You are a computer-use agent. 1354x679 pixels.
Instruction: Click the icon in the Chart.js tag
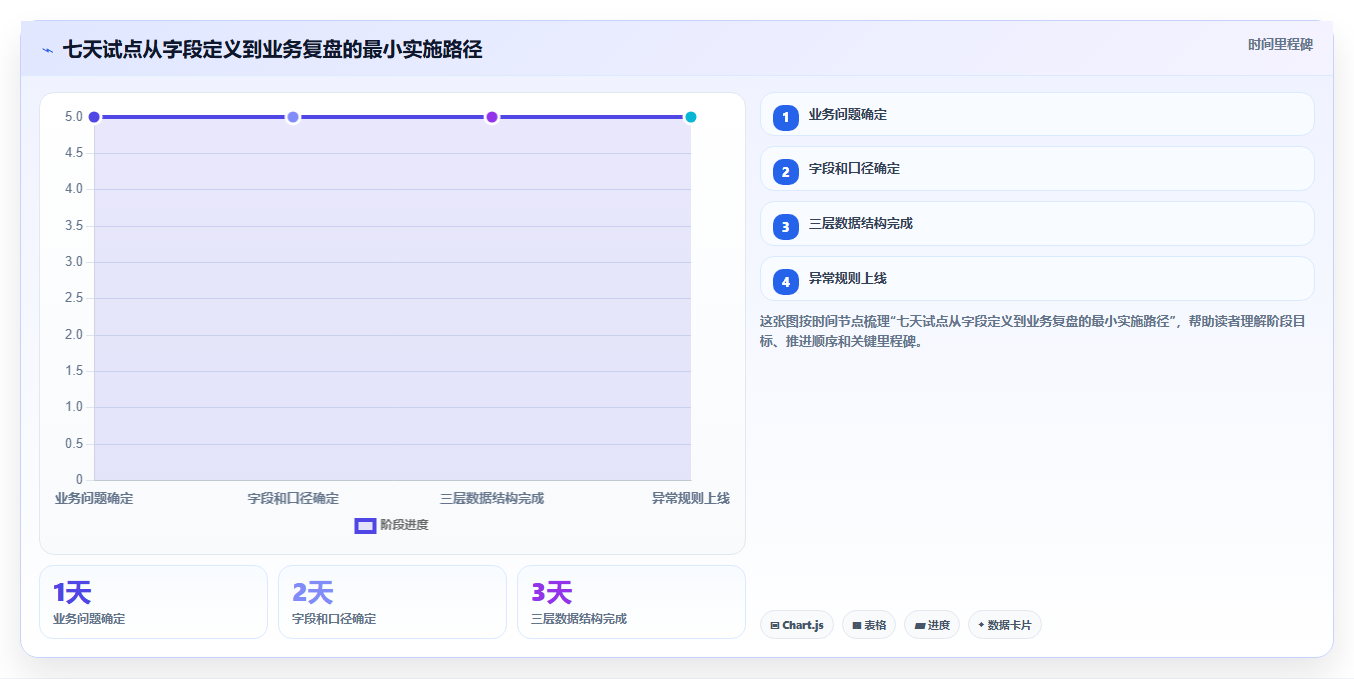click(775, 626)
